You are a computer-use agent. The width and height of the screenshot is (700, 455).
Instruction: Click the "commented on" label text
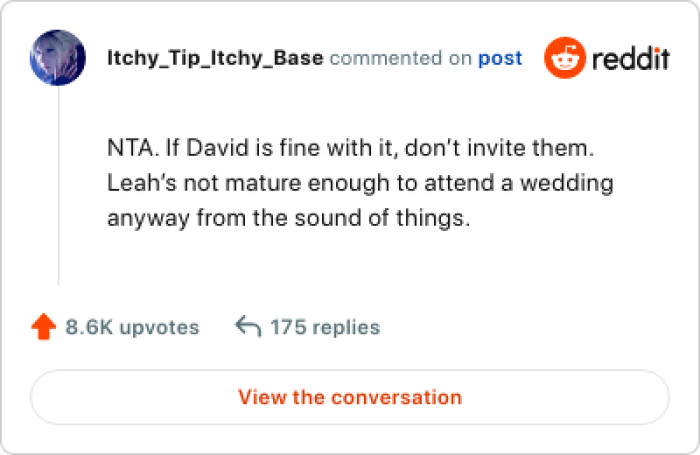400,58
